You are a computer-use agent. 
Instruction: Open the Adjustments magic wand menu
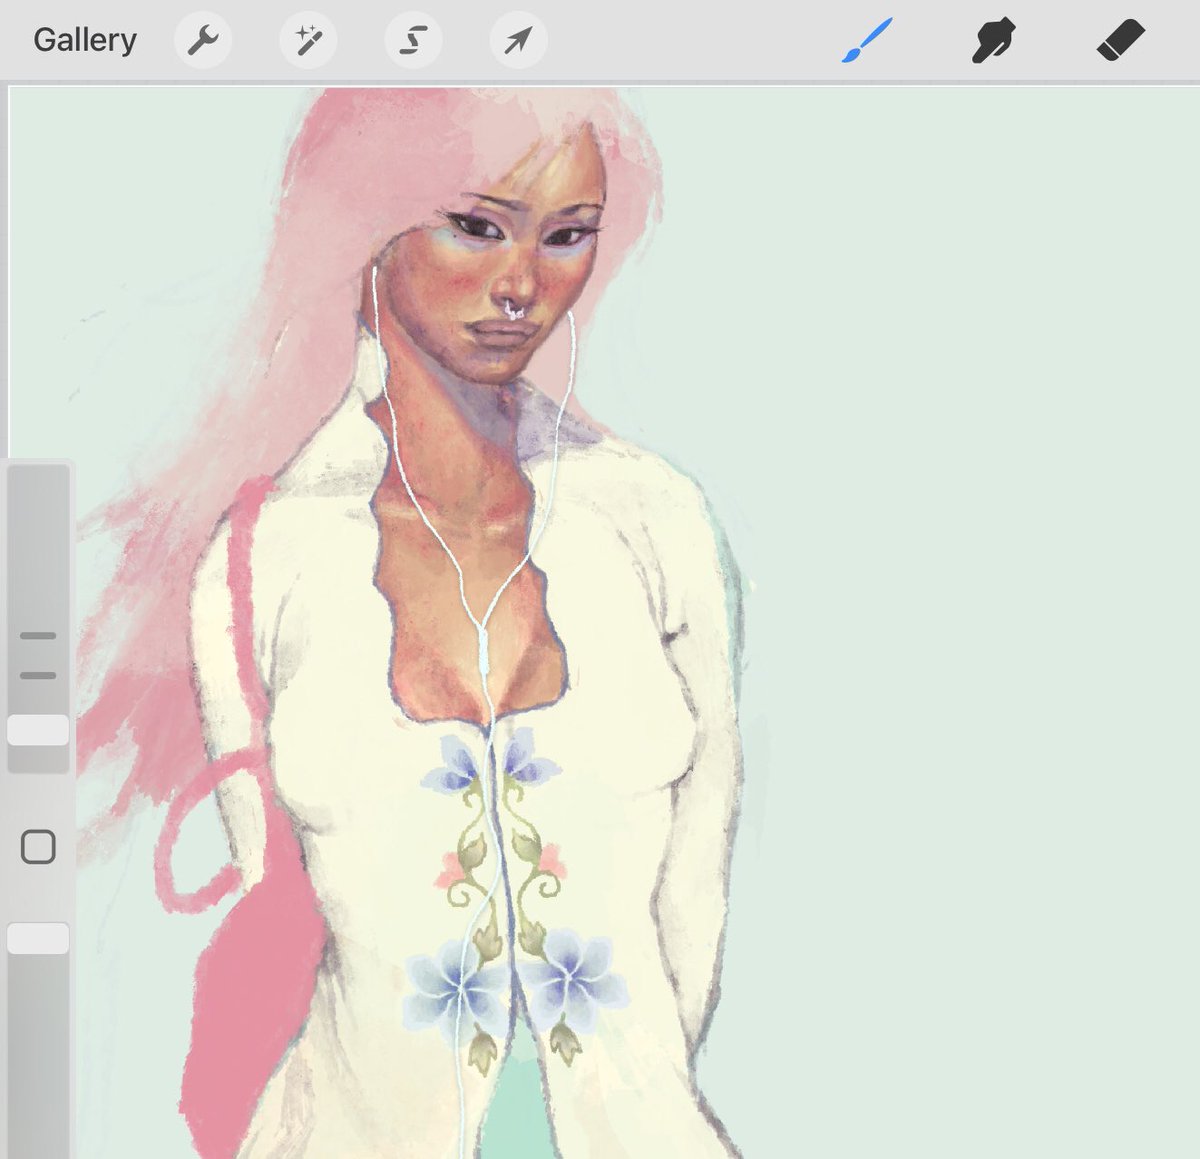(x=308, y=40)
